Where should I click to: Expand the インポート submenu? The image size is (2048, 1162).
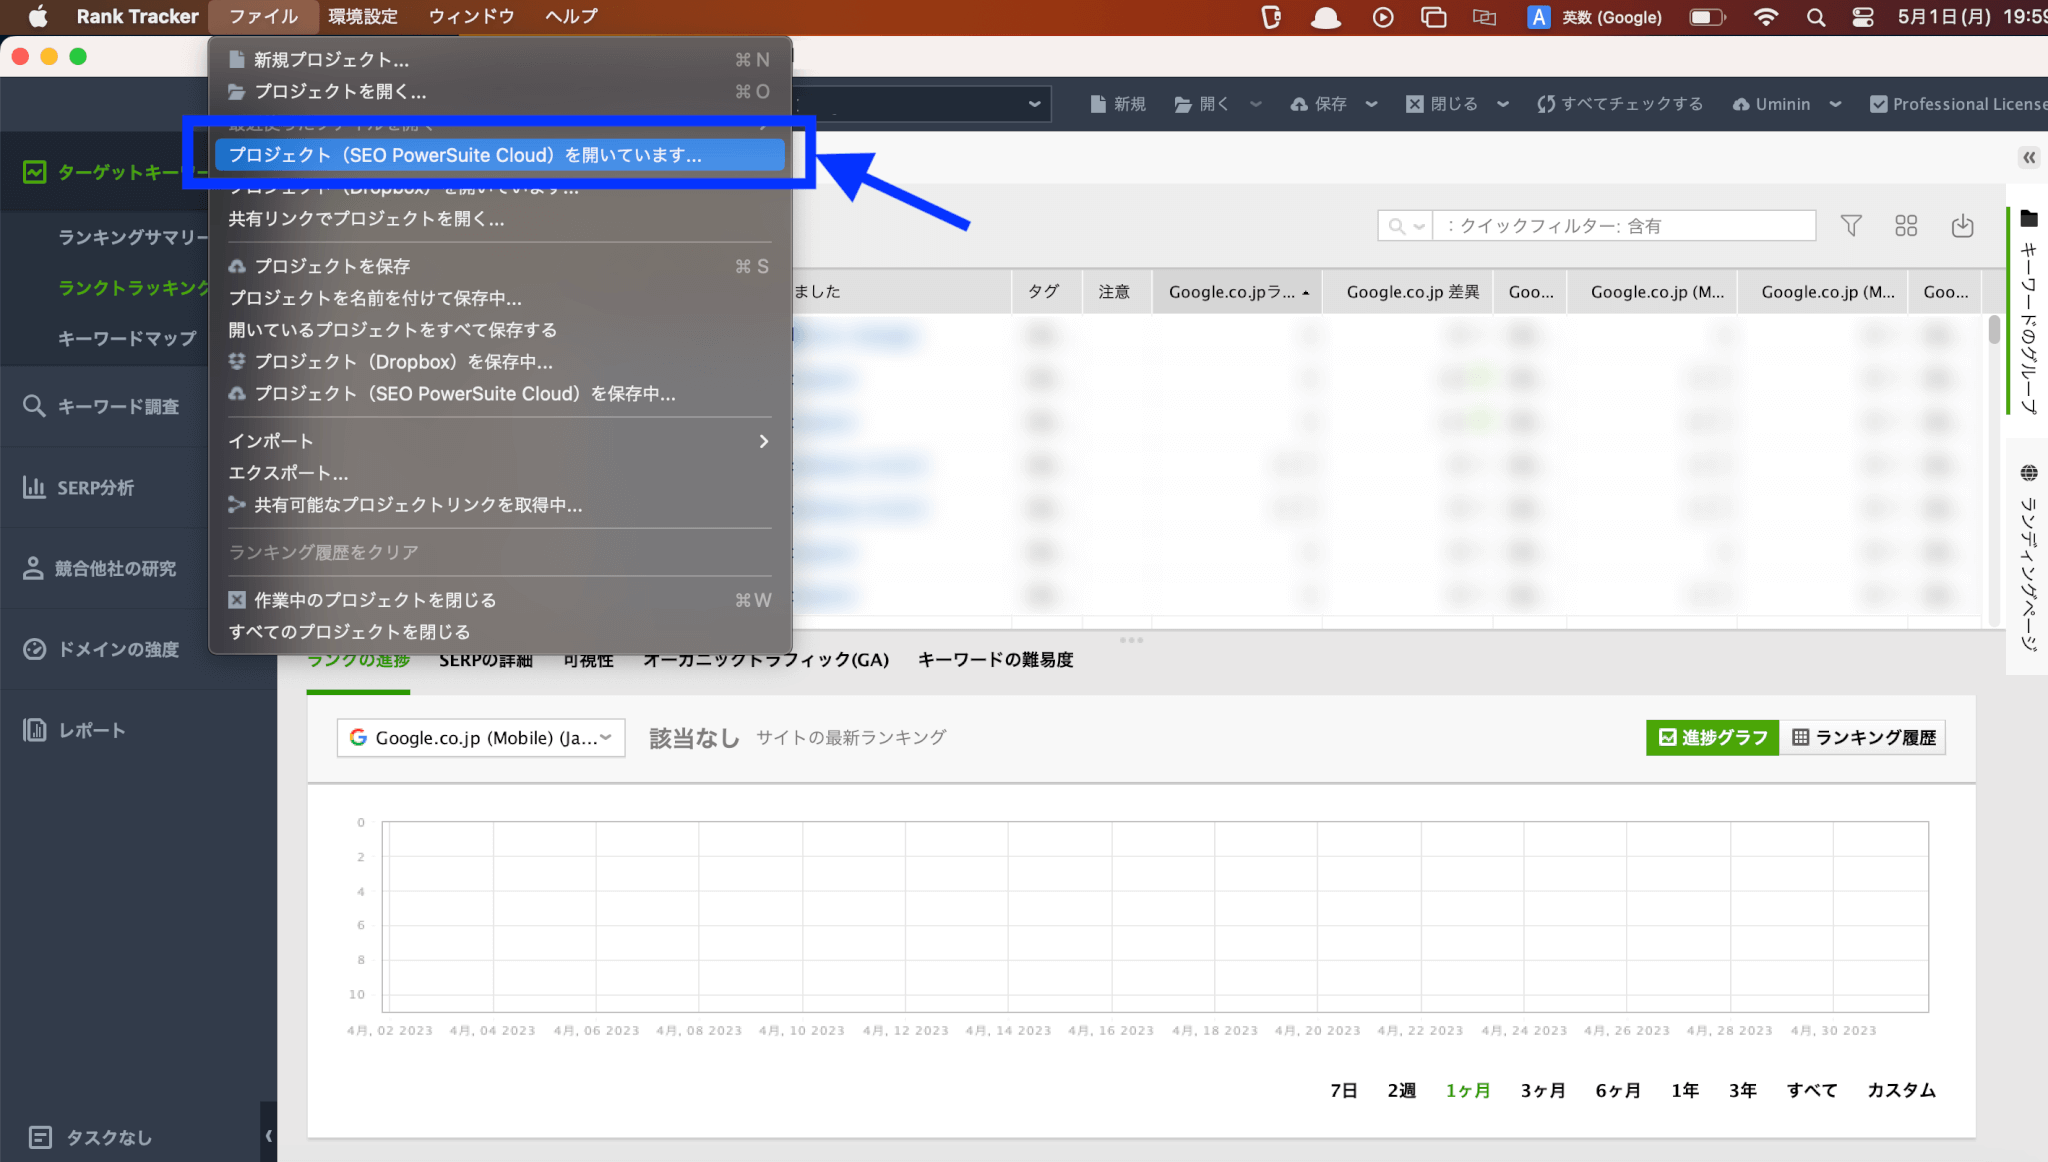(498, 441)
